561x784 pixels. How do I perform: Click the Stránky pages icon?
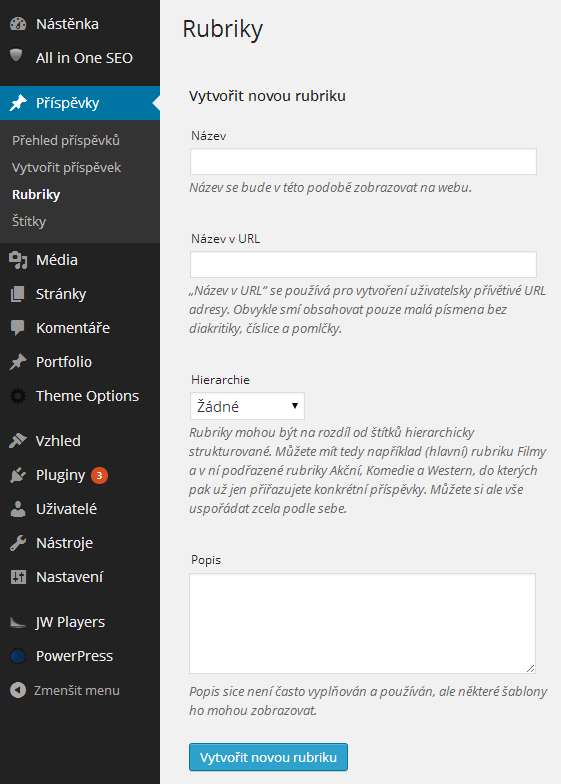[18, 294]
